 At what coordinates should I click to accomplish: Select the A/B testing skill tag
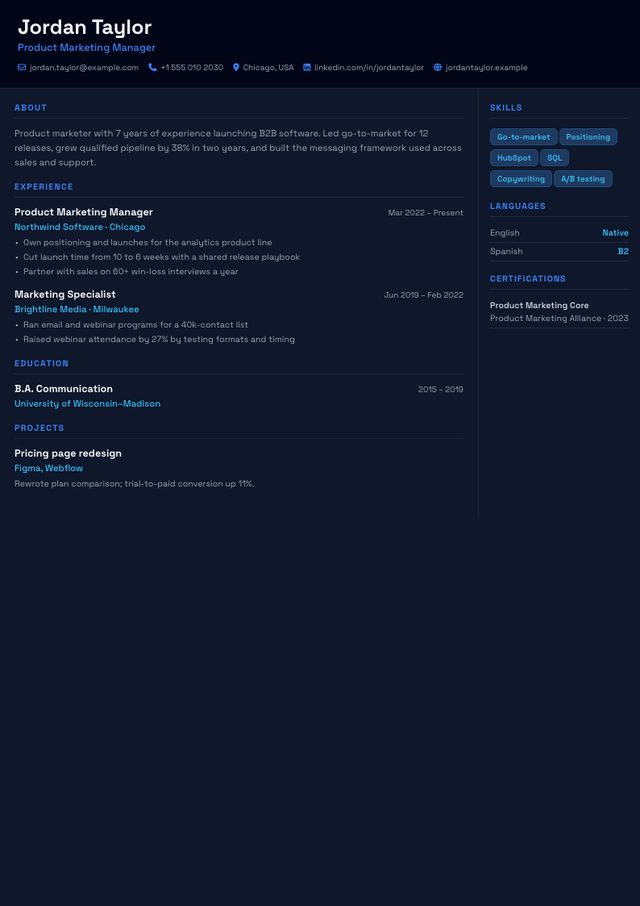coord(583,179)
